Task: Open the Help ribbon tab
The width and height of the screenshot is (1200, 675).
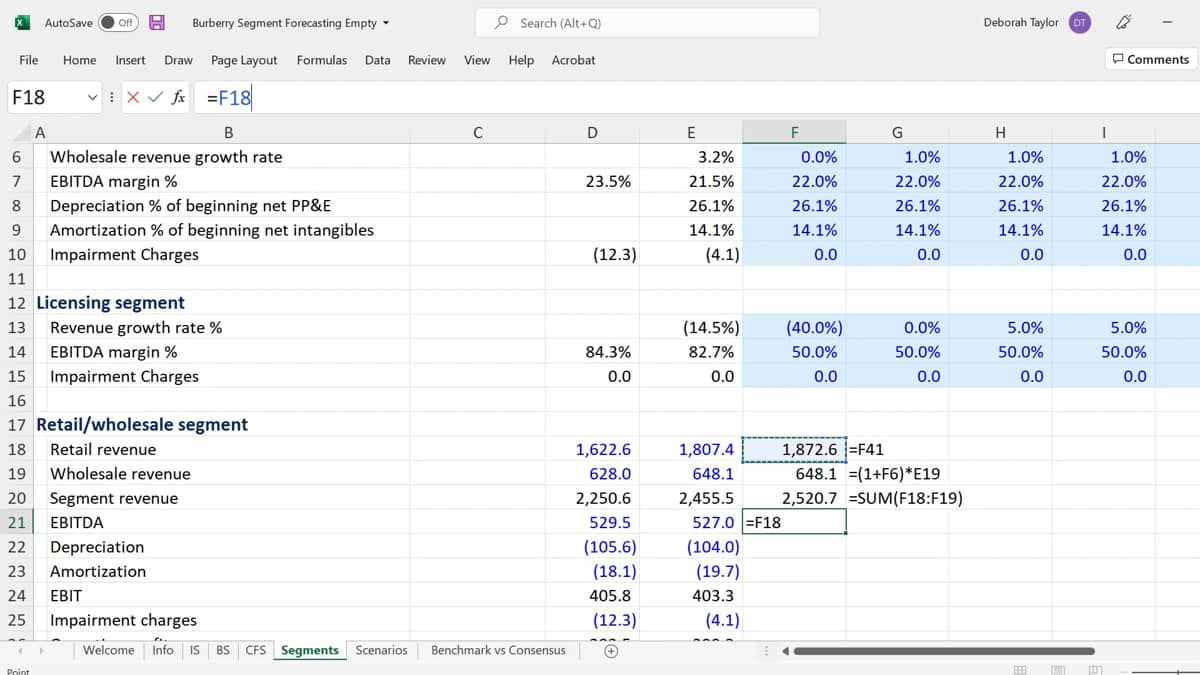Action: [x=521, y=60]
